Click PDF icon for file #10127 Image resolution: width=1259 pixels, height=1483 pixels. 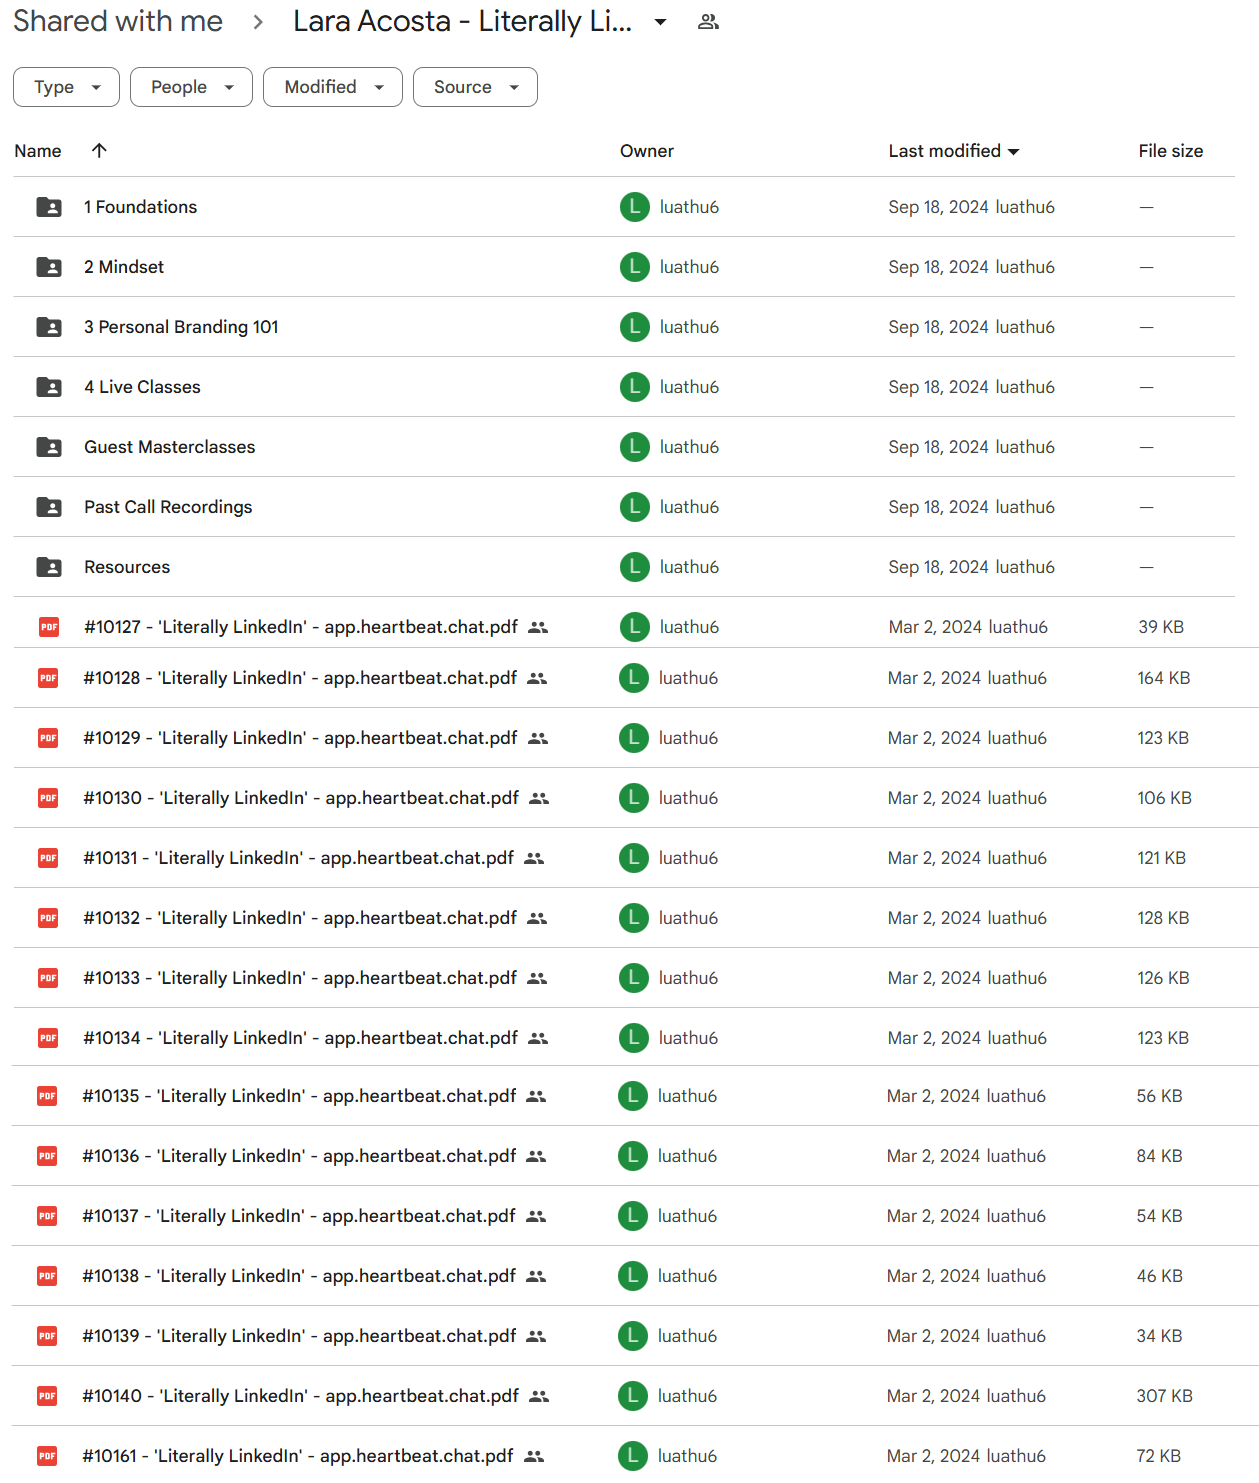click(x=49, y=627)
